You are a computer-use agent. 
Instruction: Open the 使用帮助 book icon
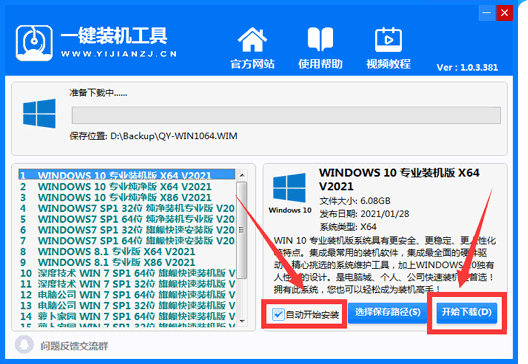click(x=320, y=39)
